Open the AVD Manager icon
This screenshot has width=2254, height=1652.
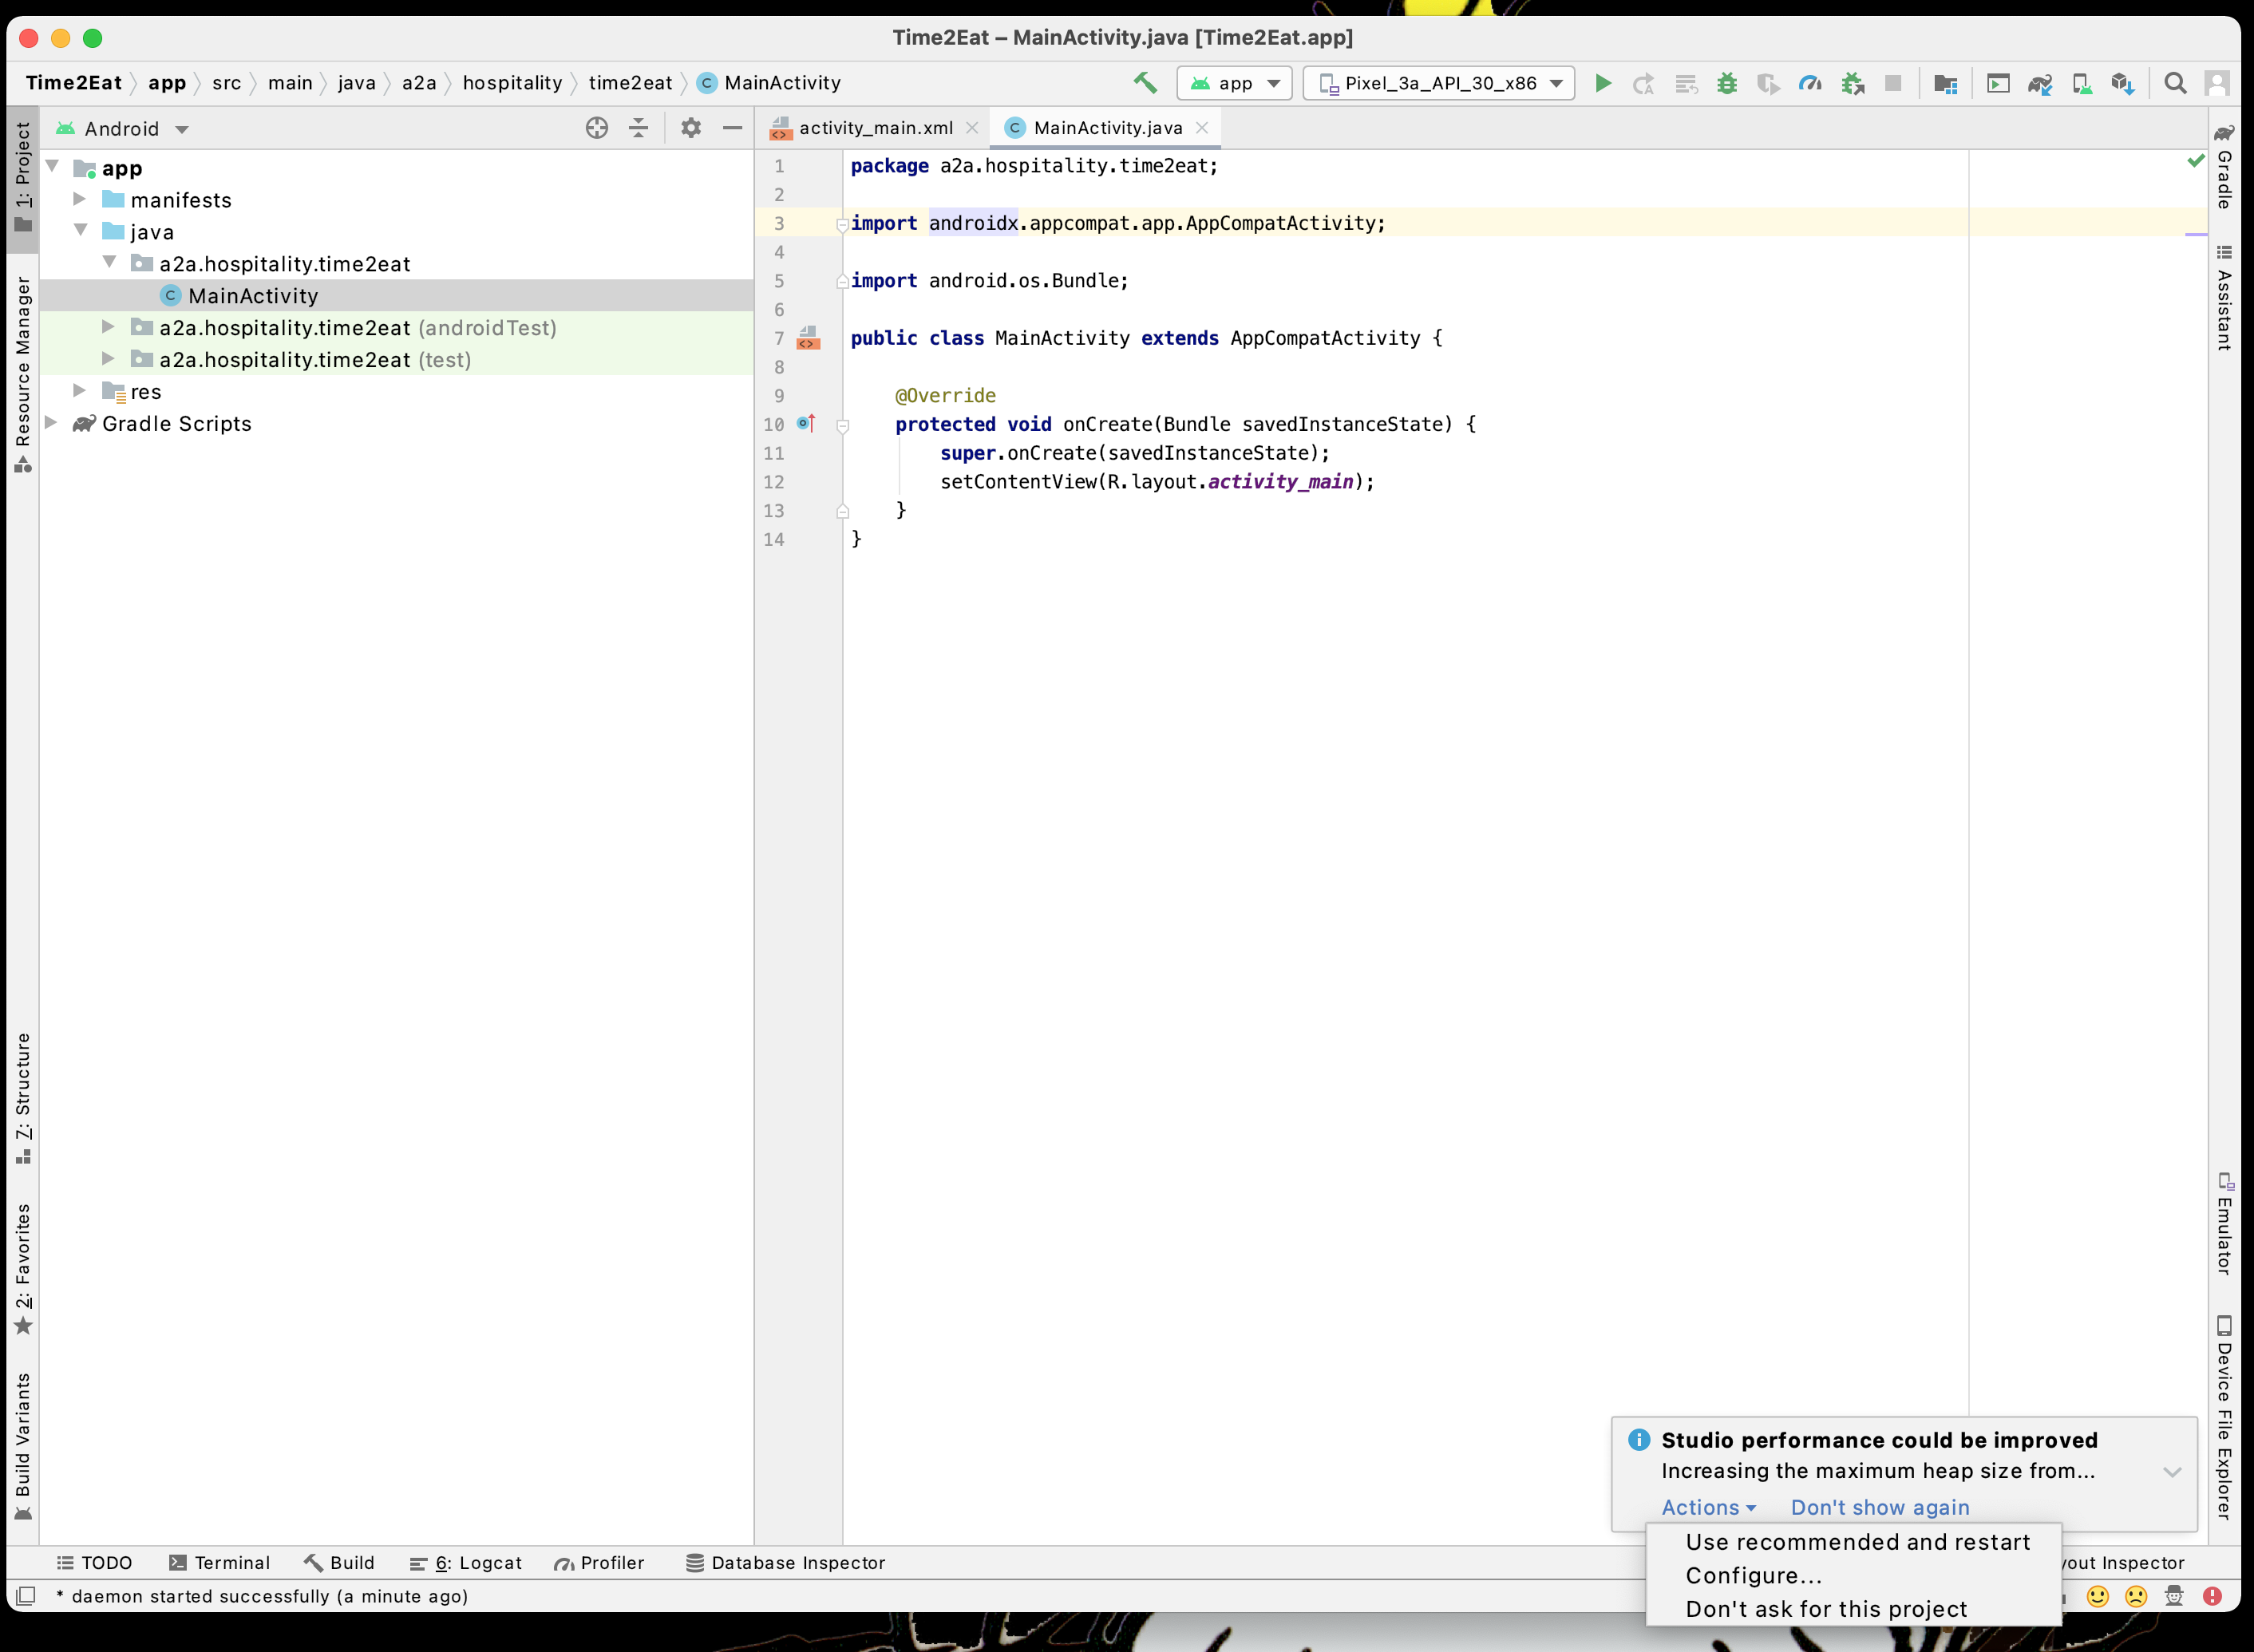coord(2082,83)
